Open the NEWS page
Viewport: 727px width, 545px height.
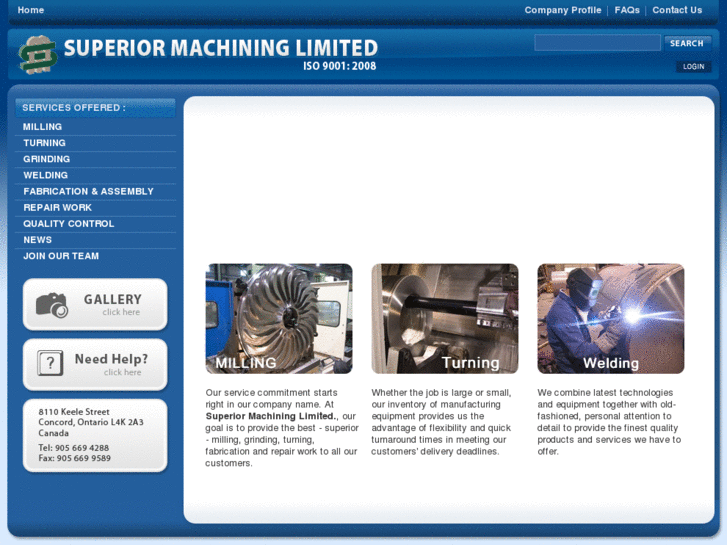38,240
